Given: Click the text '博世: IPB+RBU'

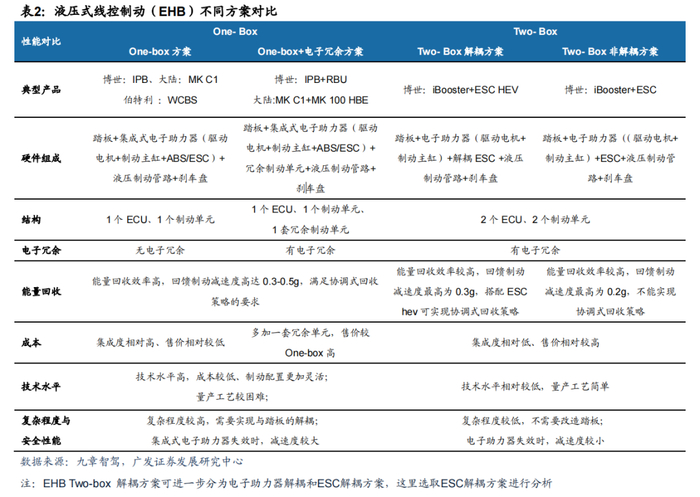Looking at the screenshot, I should click(311, 79).
